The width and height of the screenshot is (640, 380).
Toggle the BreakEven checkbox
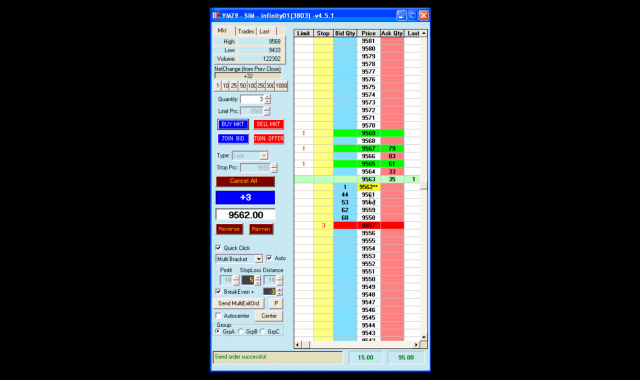click(218, 291)
